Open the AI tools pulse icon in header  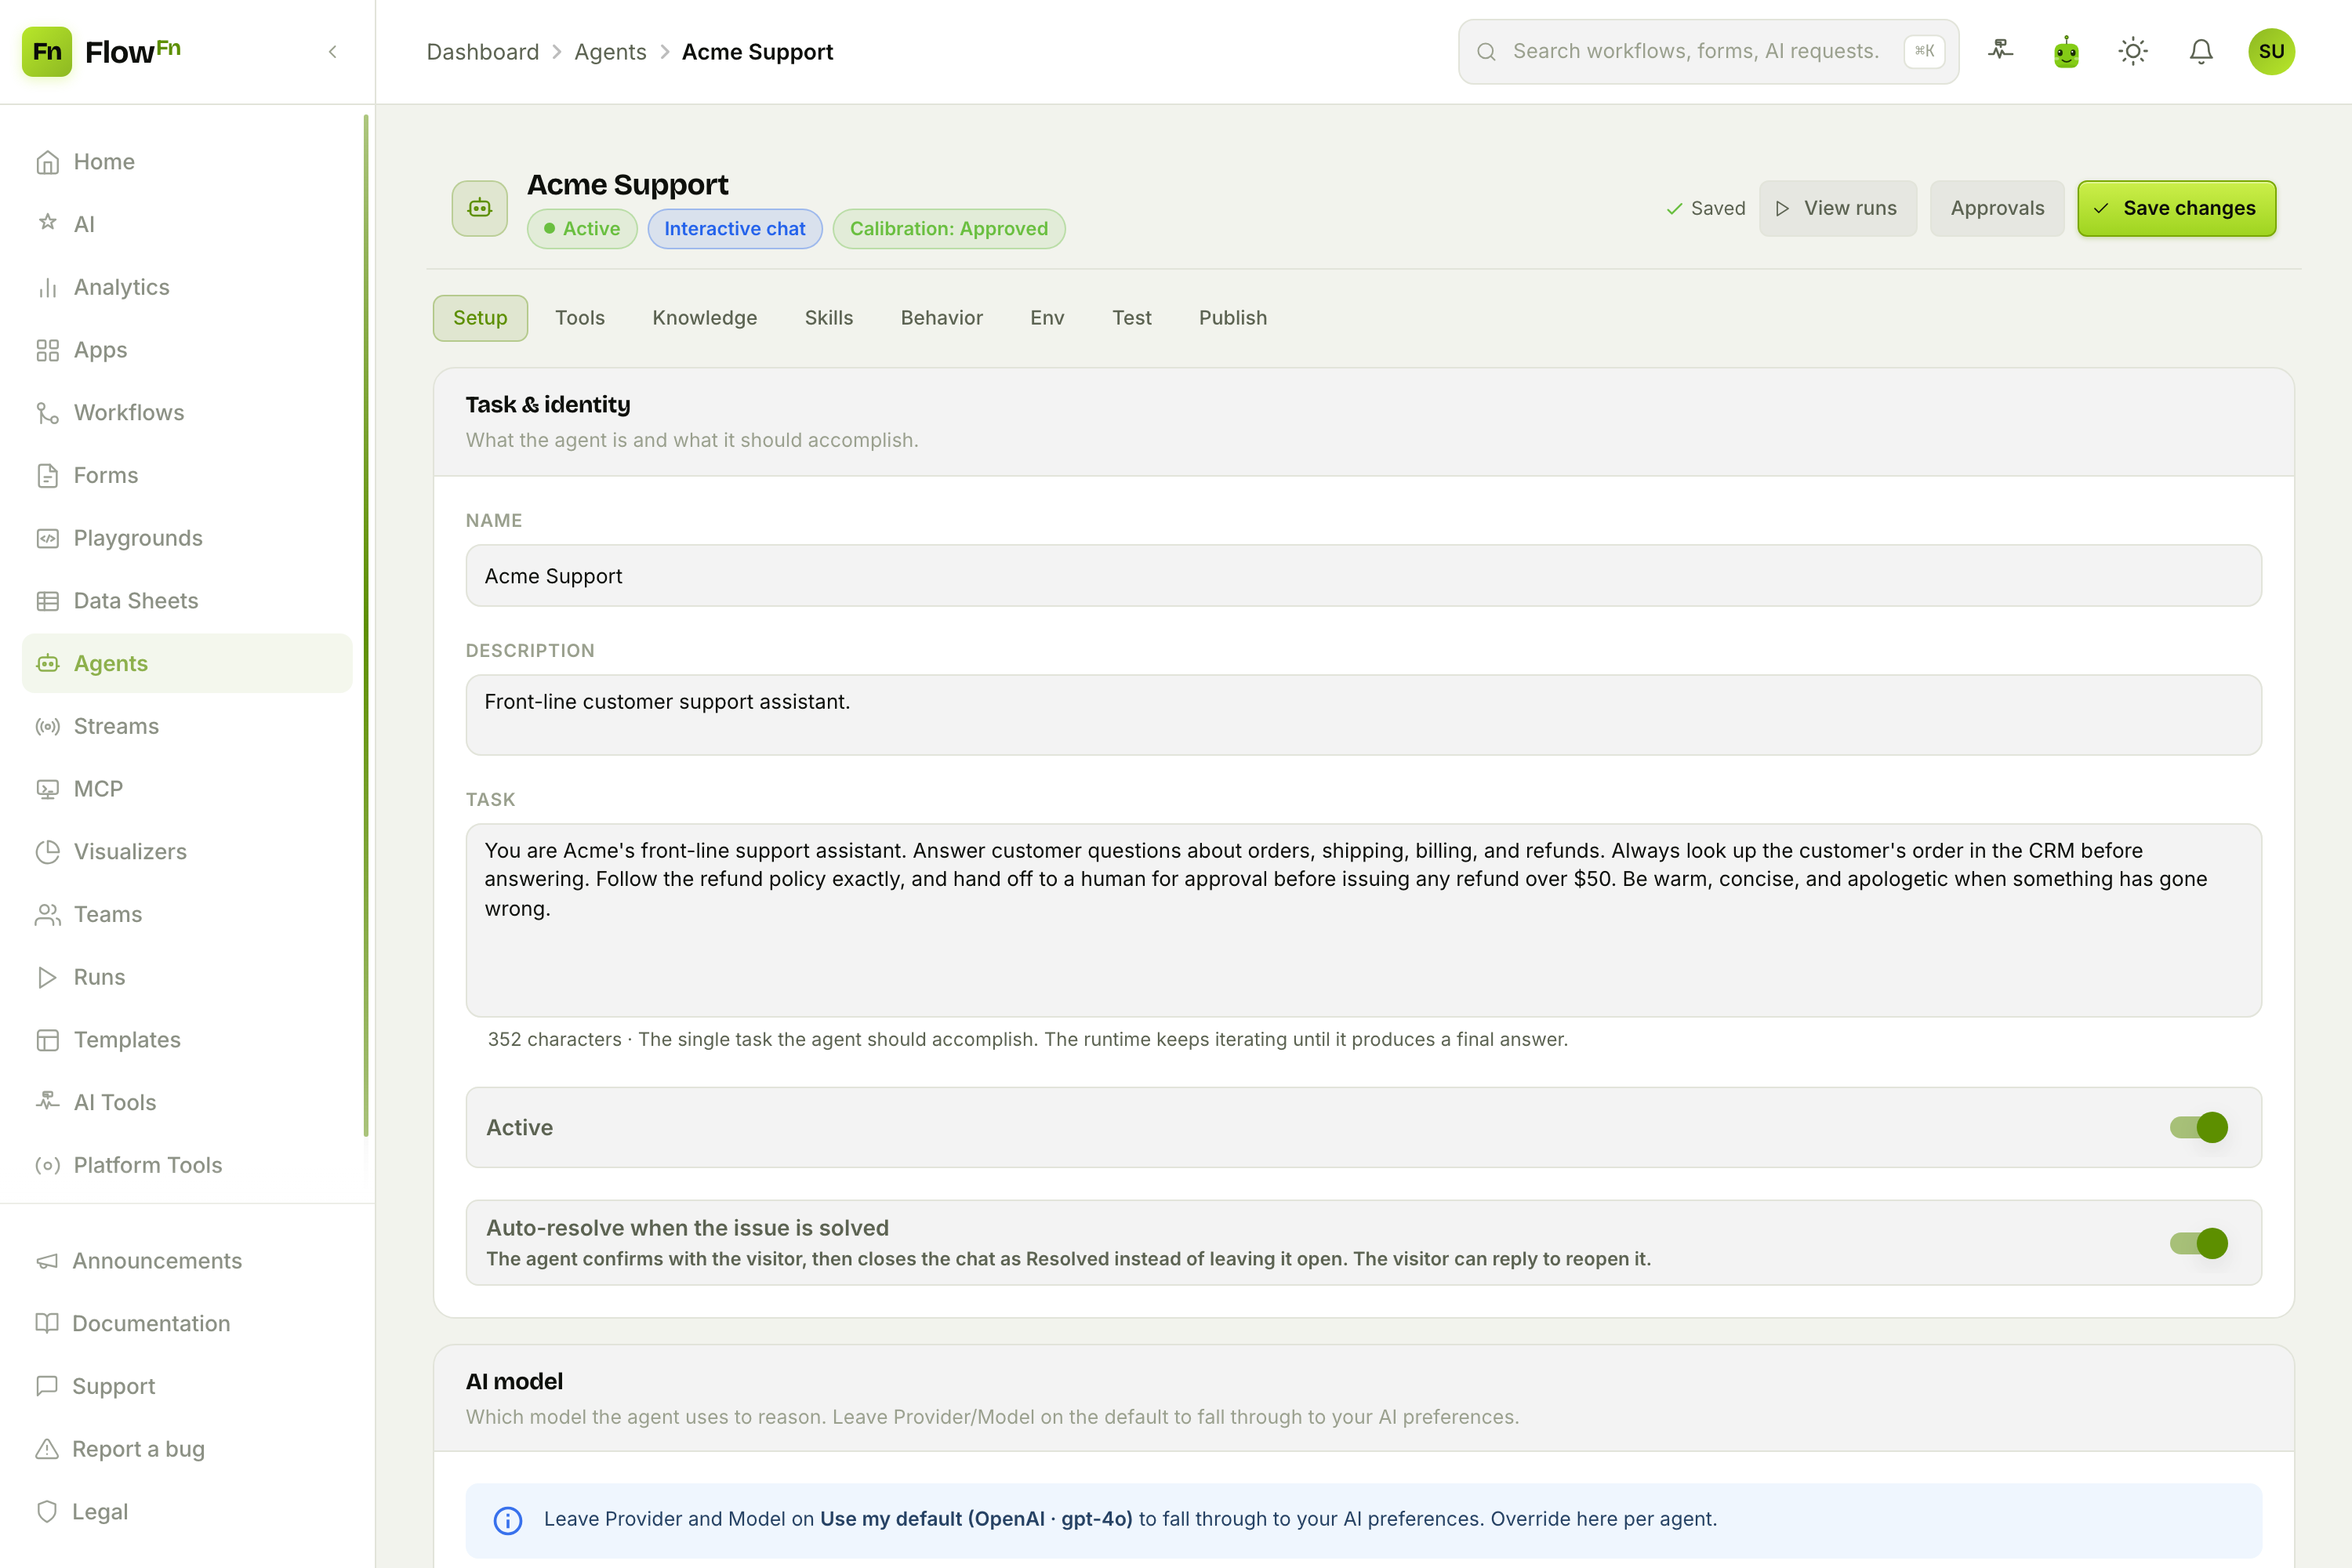tap(2000, 51)
